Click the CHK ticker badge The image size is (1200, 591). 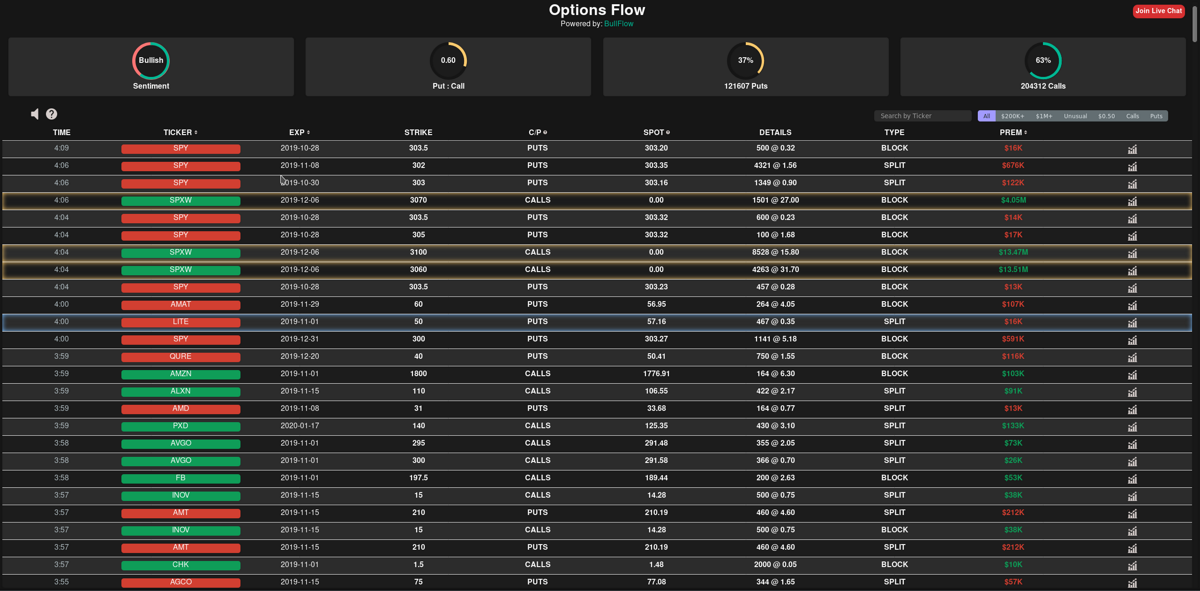(x=181, y=565)
